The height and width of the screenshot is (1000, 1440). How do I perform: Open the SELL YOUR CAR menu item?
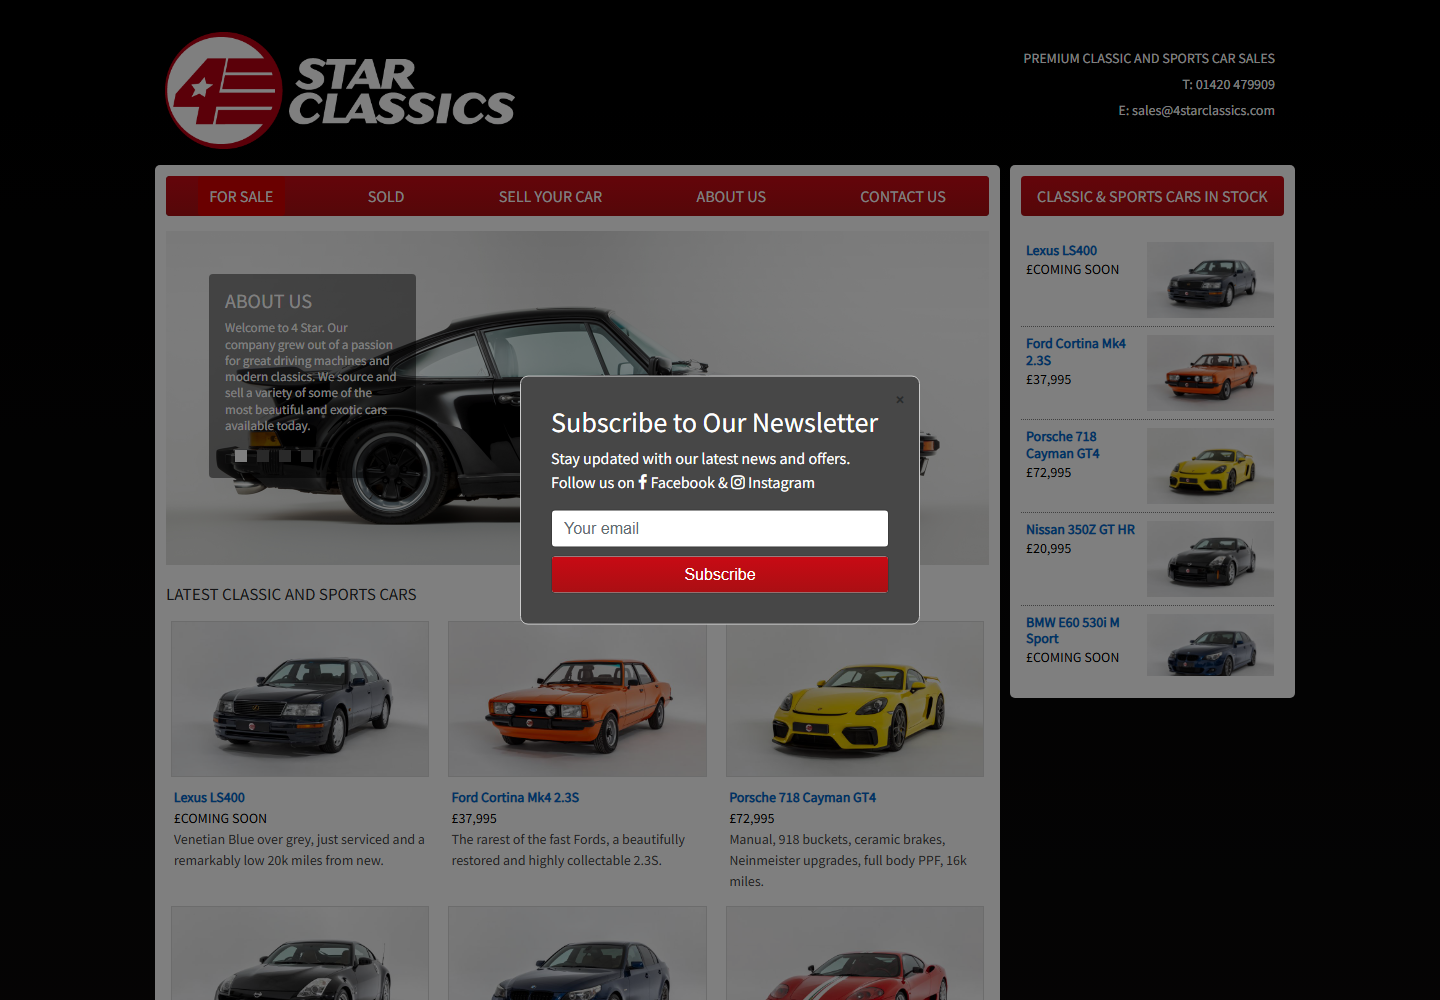pos(550,197)
